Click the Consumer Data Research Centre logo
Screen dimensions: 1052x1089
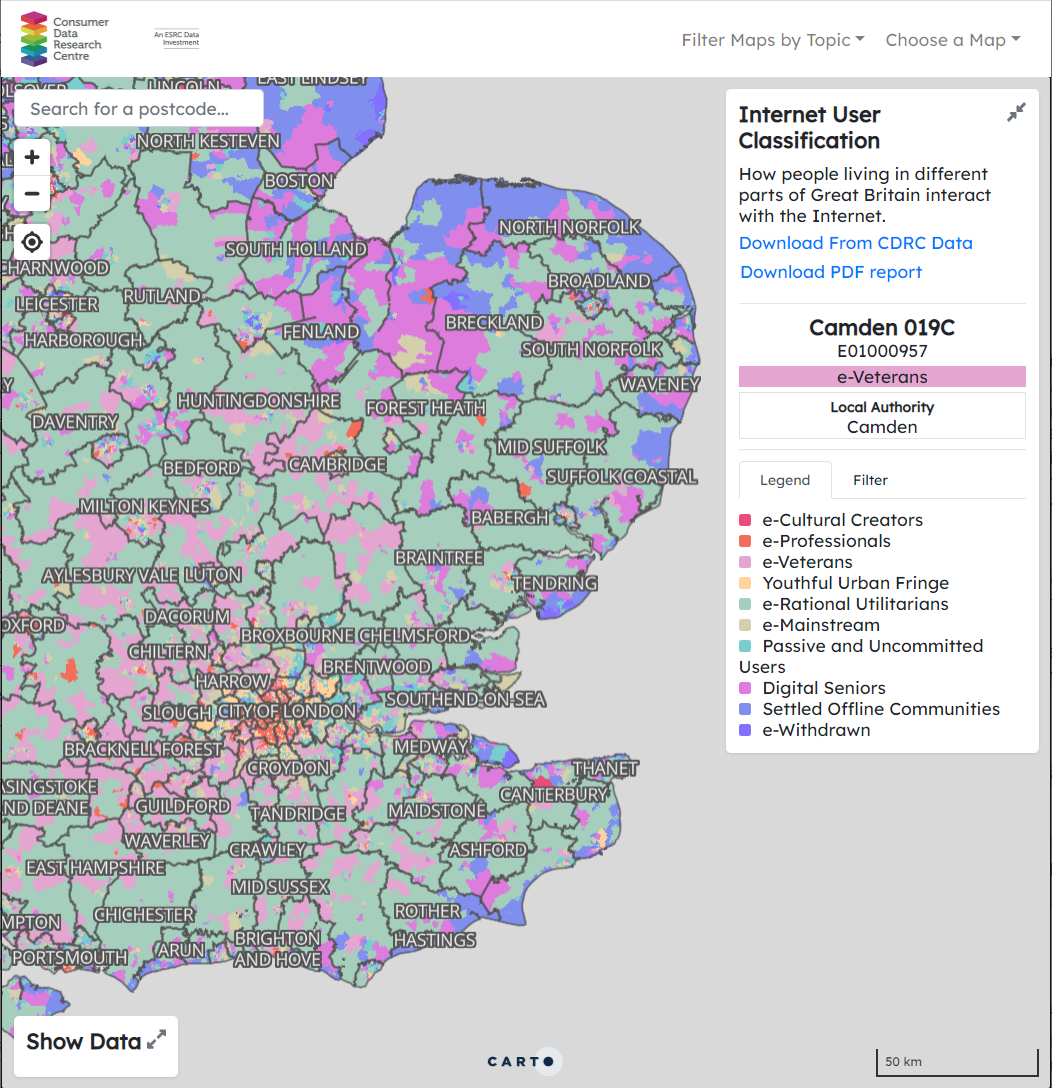[65, 39]
